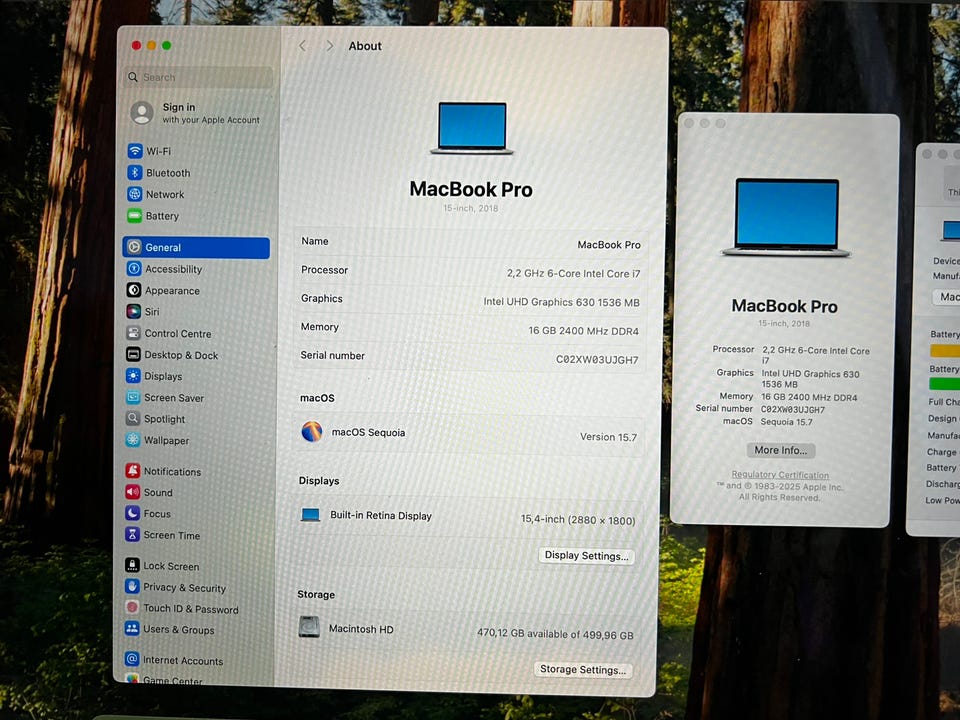
Task: Go back with the left chevron
Action: (x=302, y=46)
